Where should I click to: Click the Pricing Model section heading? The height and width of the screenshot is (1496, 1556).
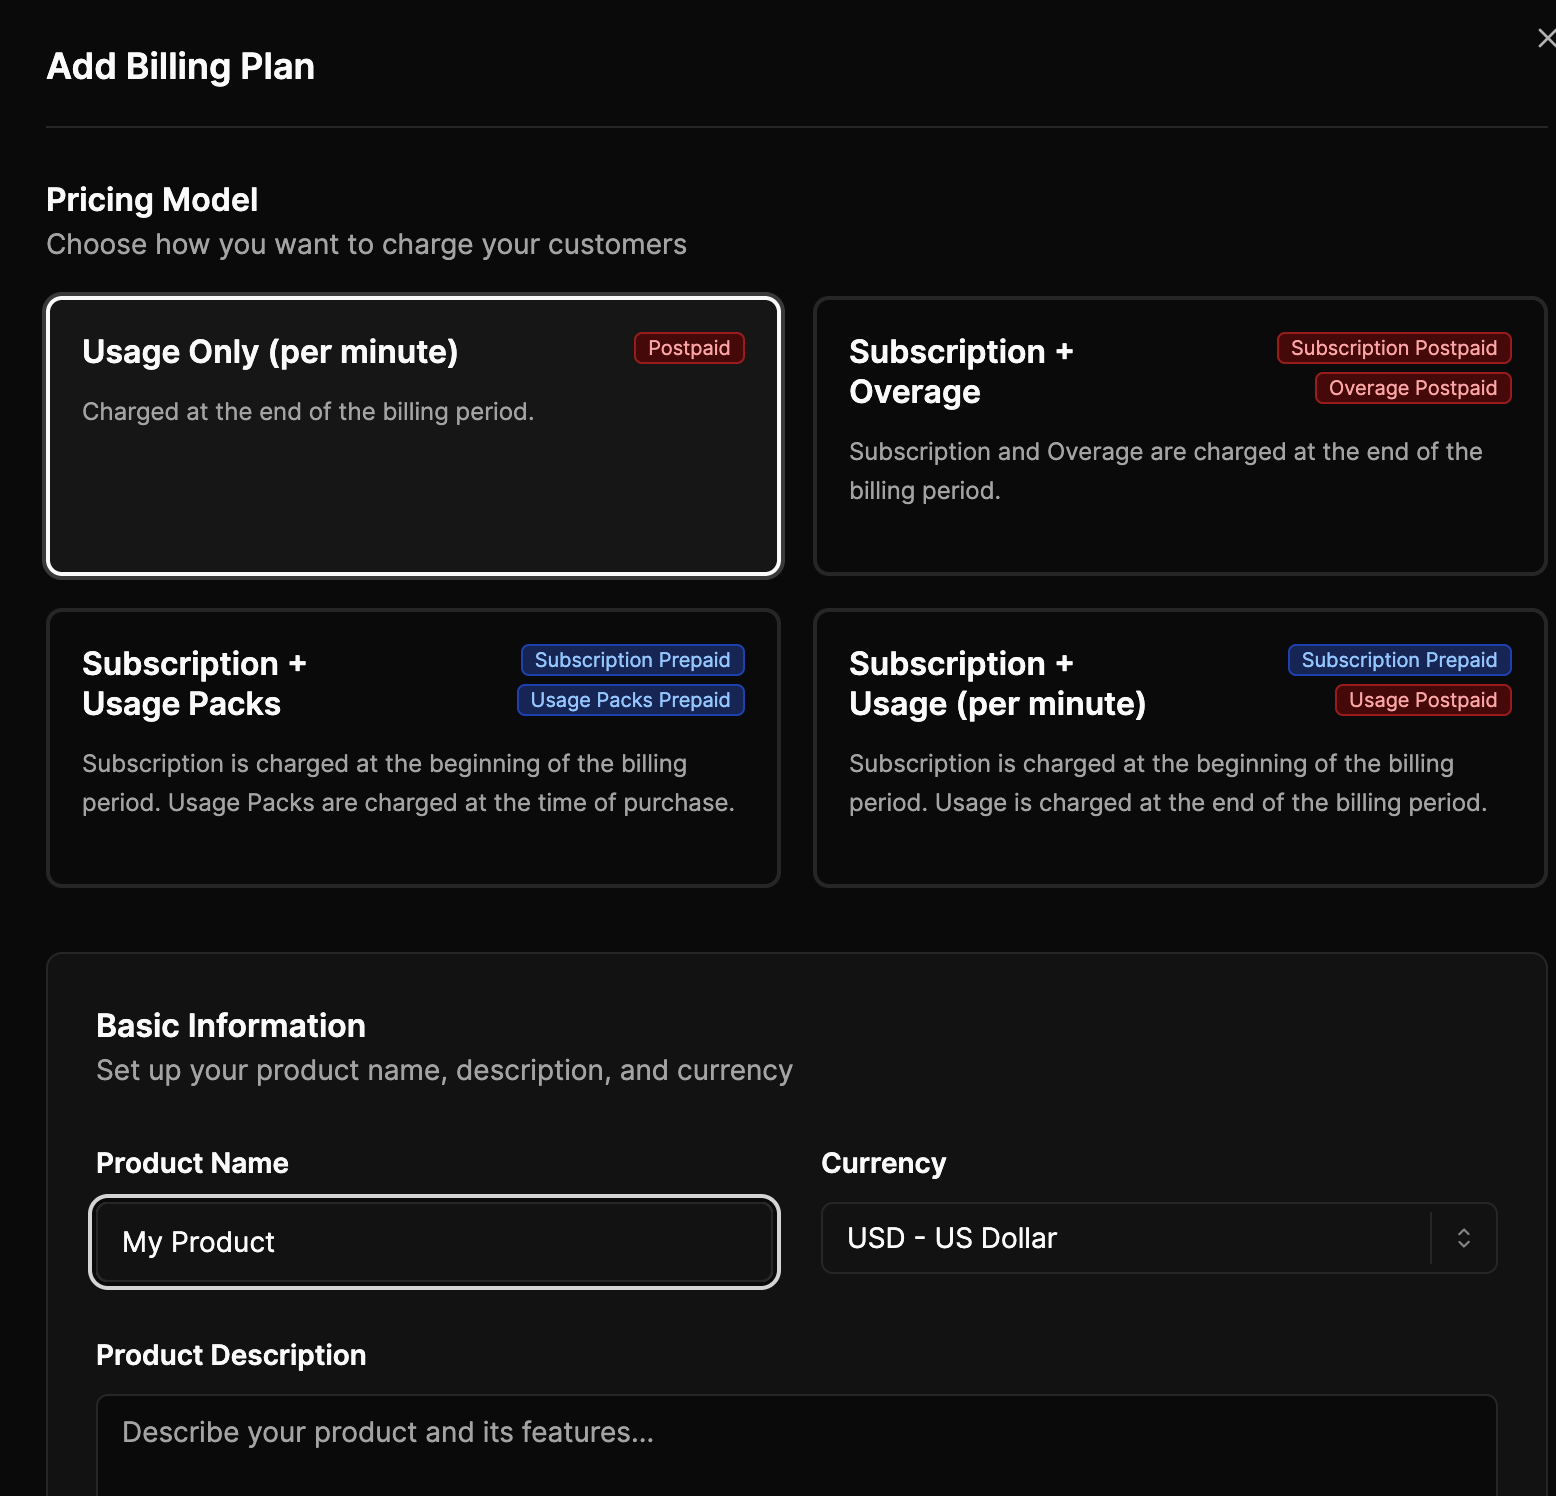click(x=152, y=200)
